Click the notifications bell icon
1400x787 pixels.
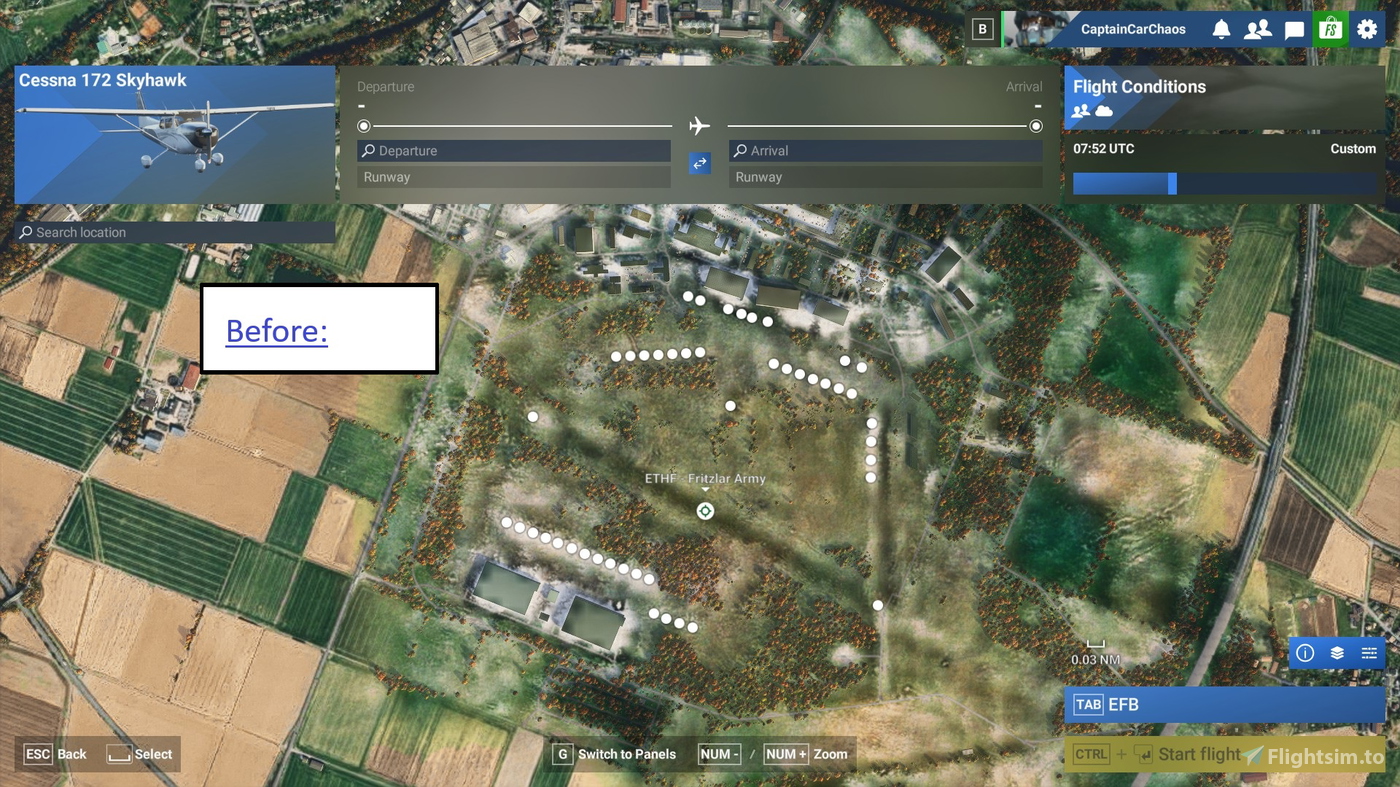pos(1221,29)
